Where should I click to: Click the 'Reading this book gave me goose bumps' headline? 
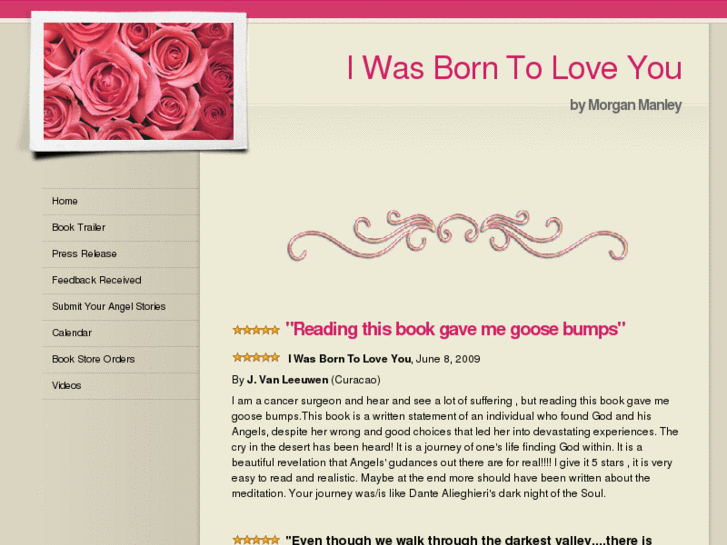coord(455,329)
